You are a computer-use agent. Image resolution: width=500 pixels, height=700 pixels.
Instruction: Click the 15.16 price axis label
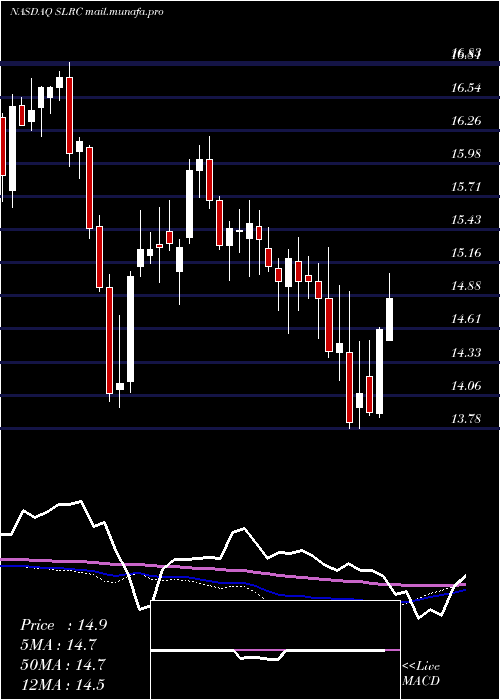click(x=466, y=253)
